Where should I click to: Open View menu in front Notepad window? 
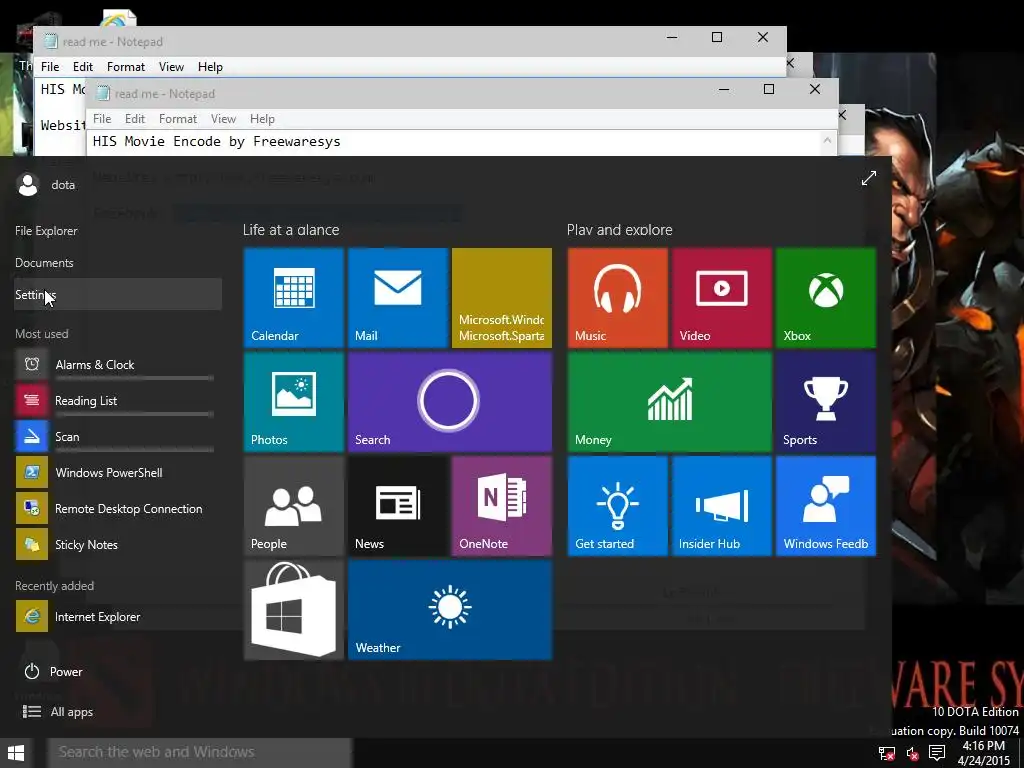223,119
